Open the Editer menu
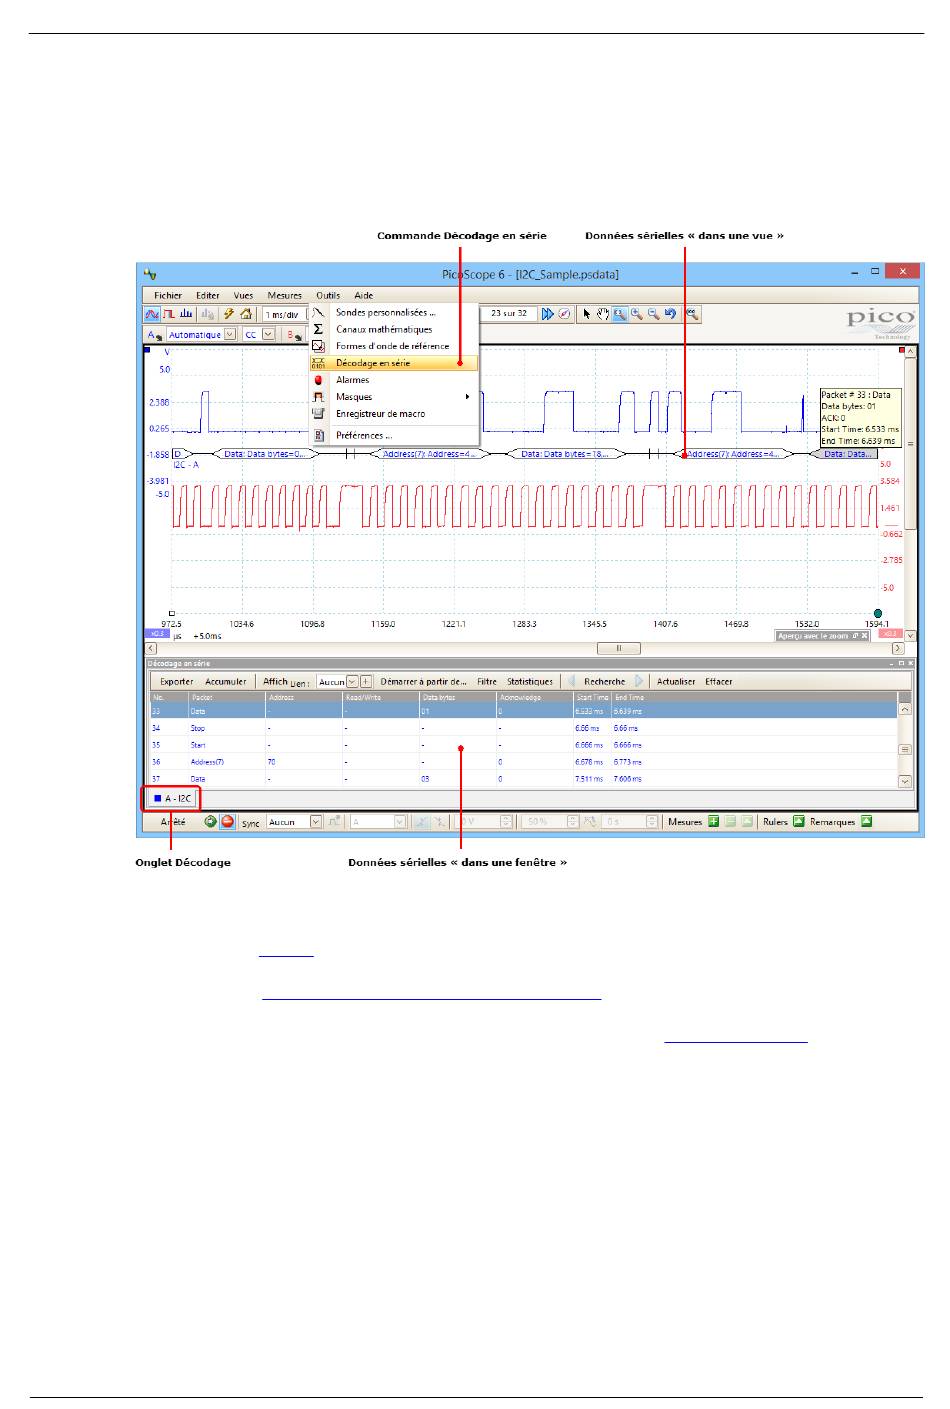The image size is (950, 1409). coord(208,296)
